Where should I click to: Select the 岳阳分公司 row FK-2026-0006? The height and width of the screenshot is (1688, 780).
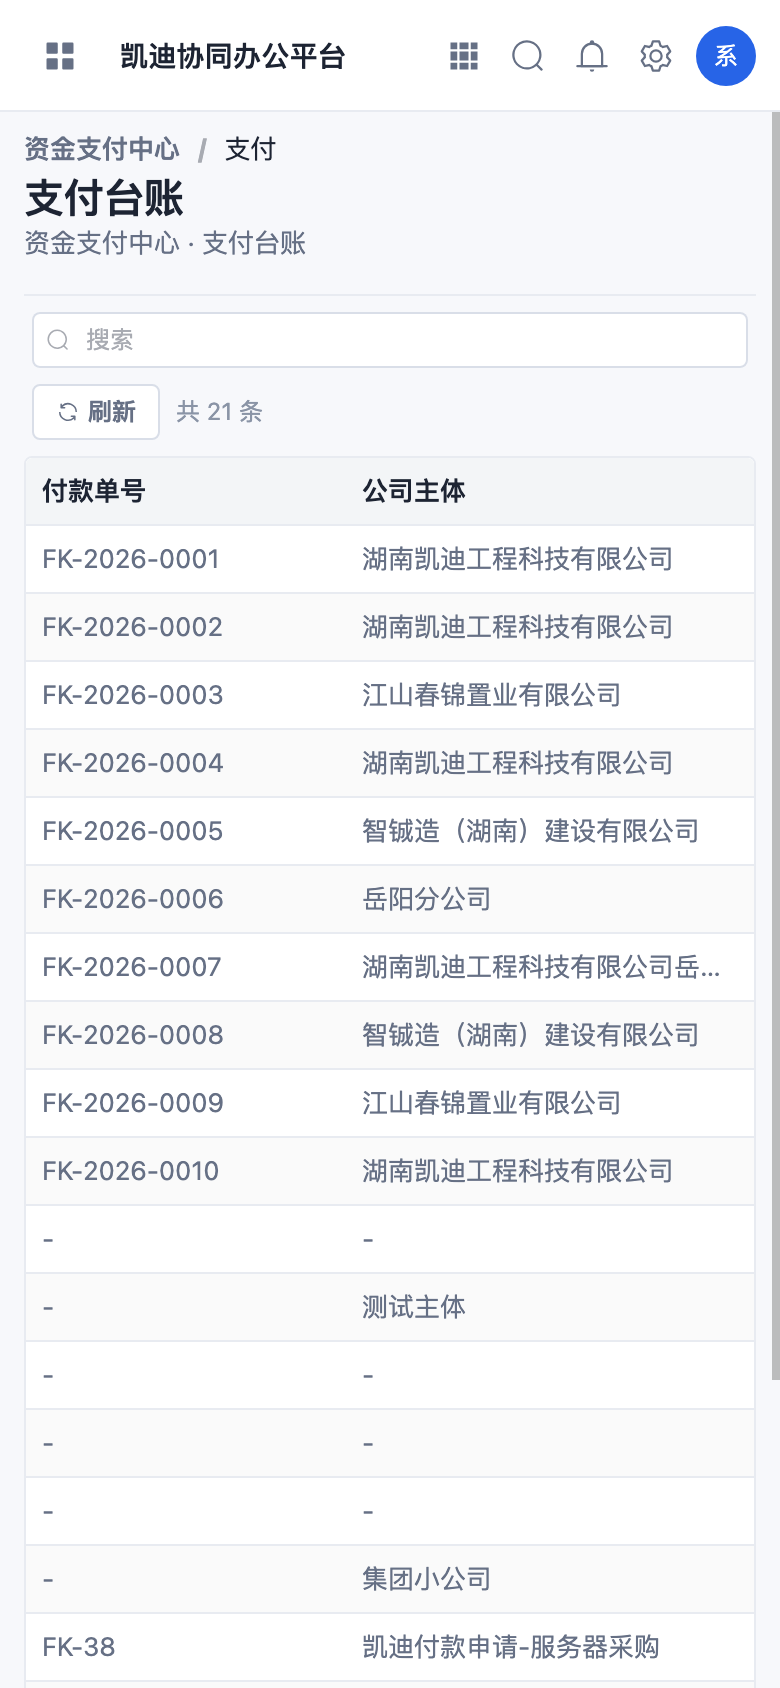pyautogui.click(x=390, y=899)
